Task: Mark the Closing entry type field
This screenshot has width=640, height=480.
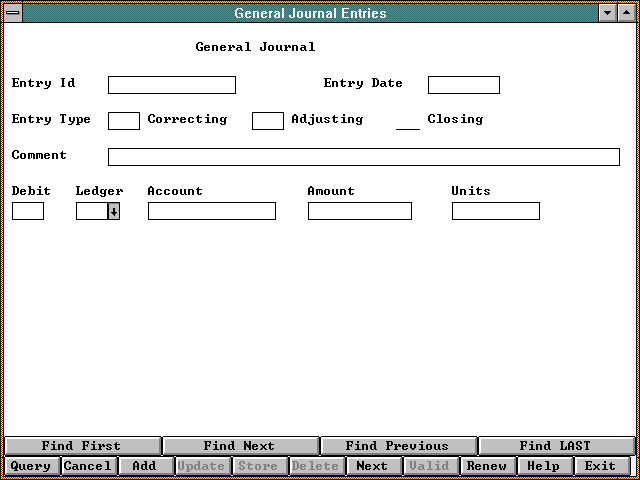Action: point(408,121)
